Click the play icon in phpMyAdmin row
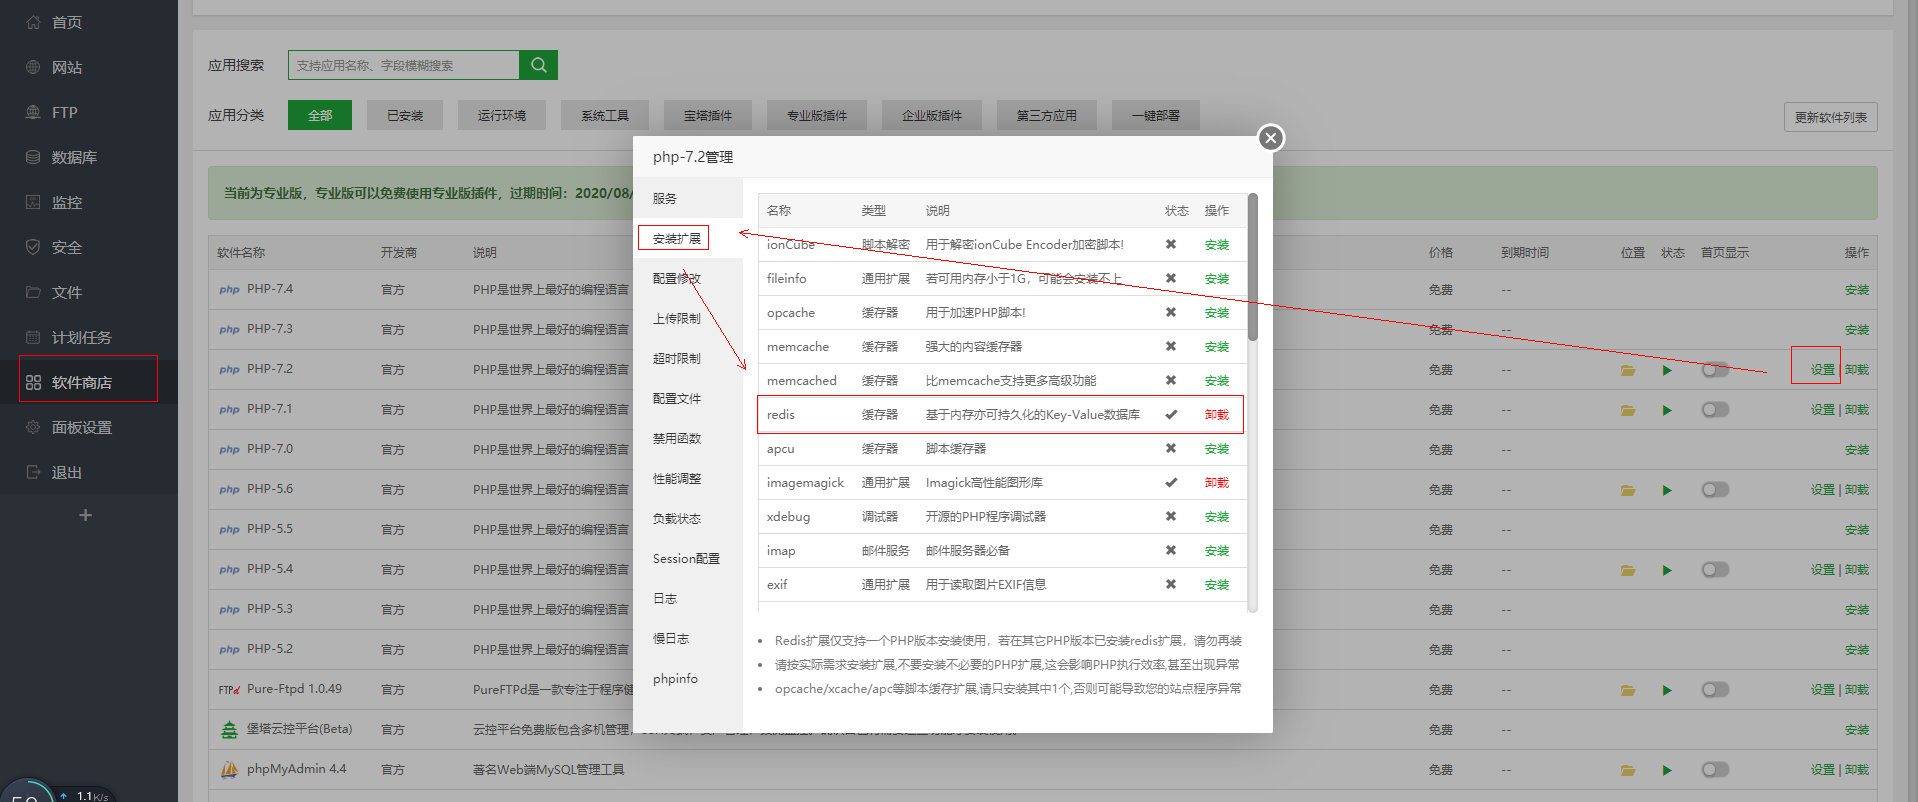This screenshot has width=1918, height=802. click(x=1667, y=770)
